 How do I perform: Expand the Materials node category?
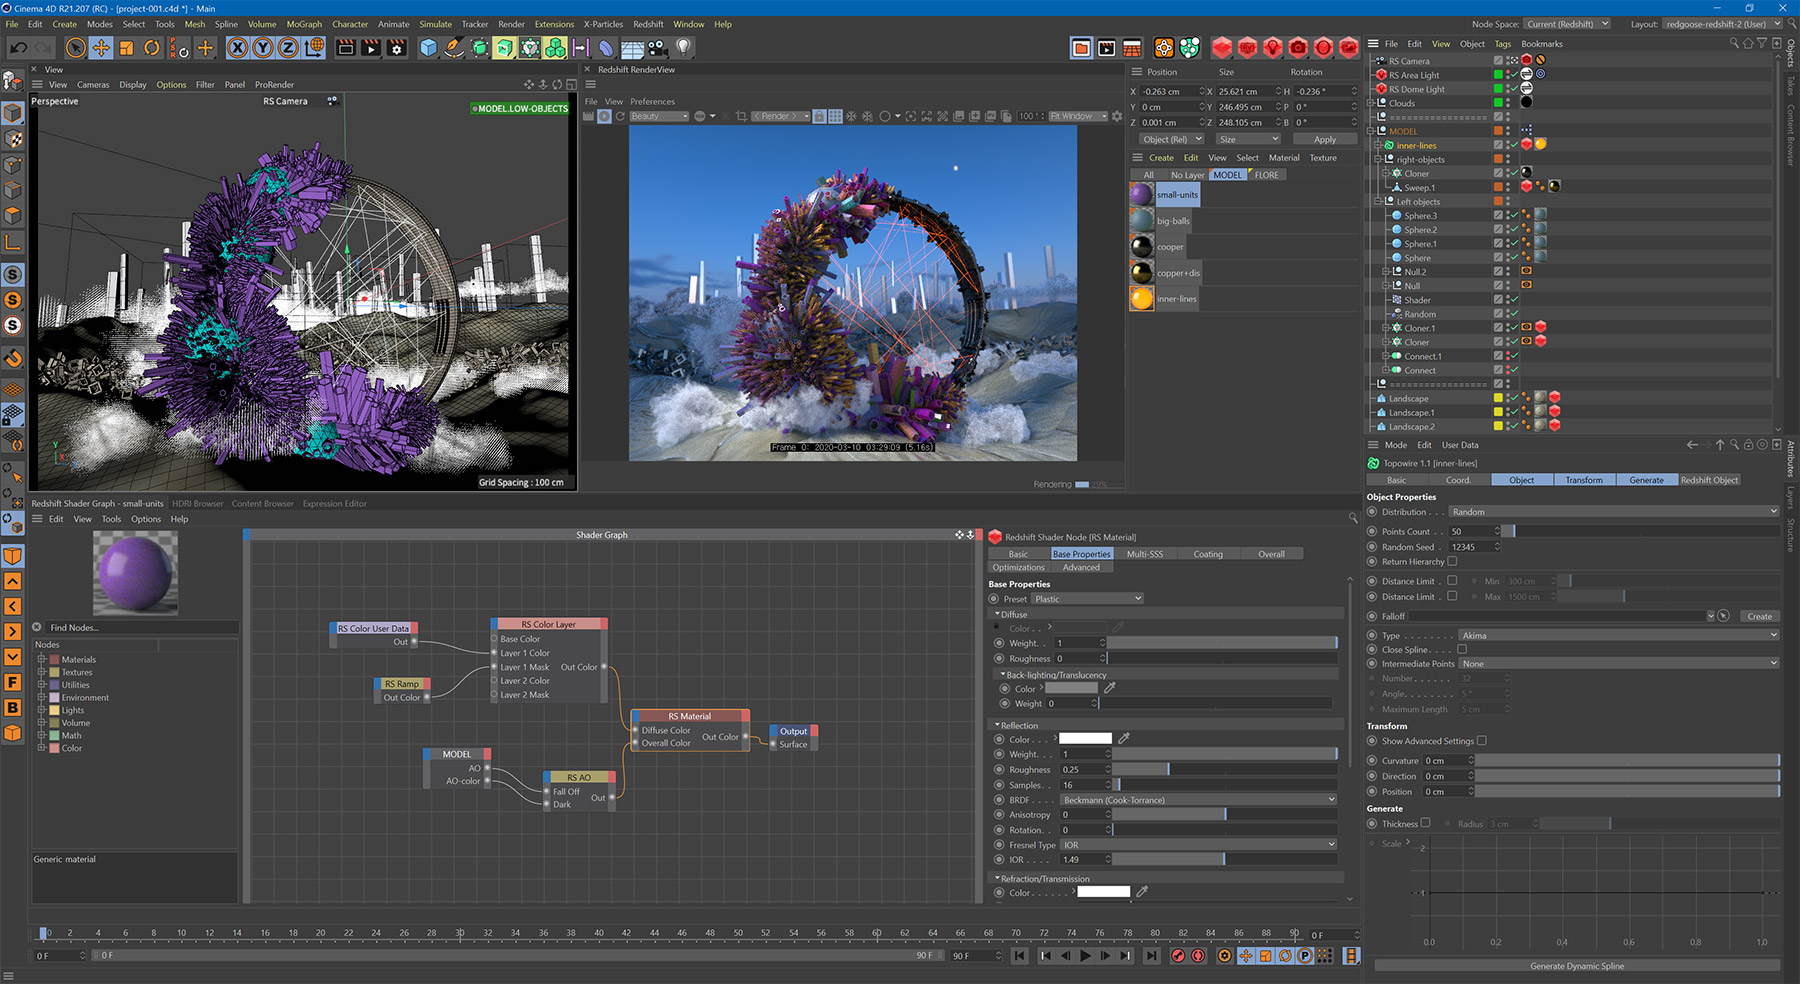tap(42, 660)
